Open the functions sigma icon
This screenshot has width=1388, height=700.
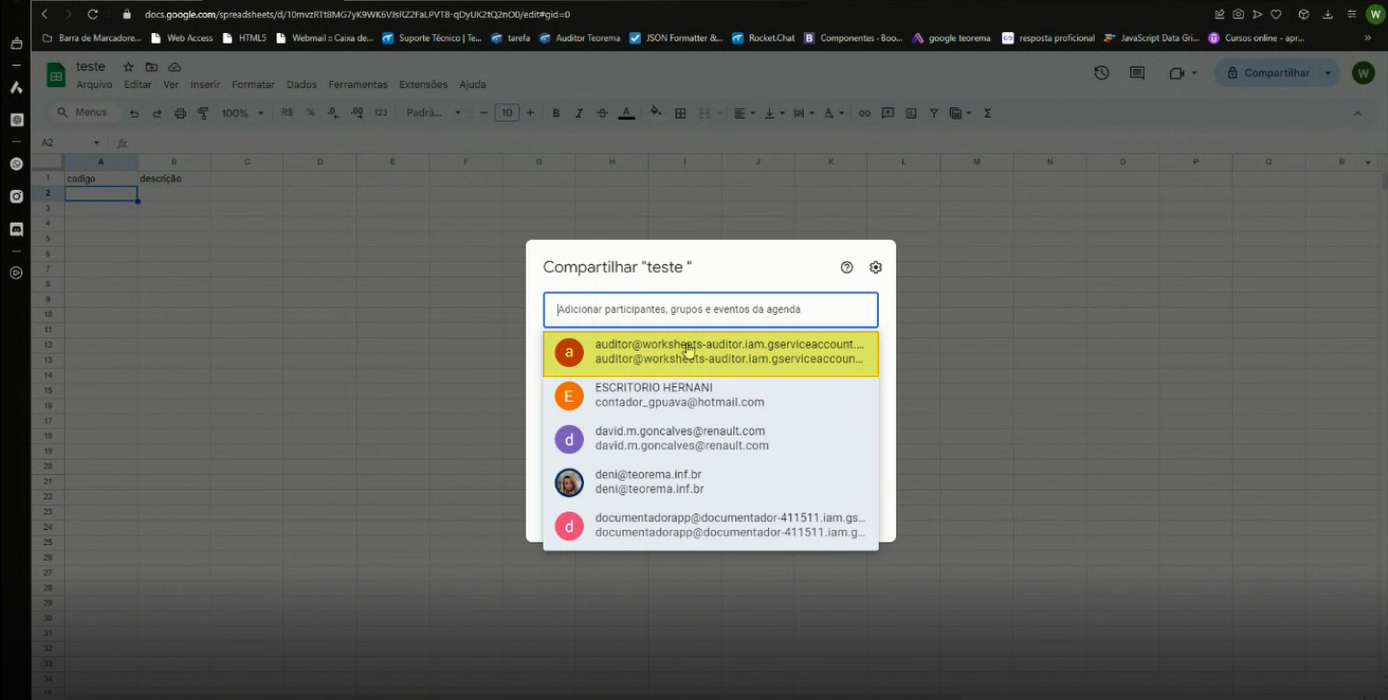(x=987, y=113)
